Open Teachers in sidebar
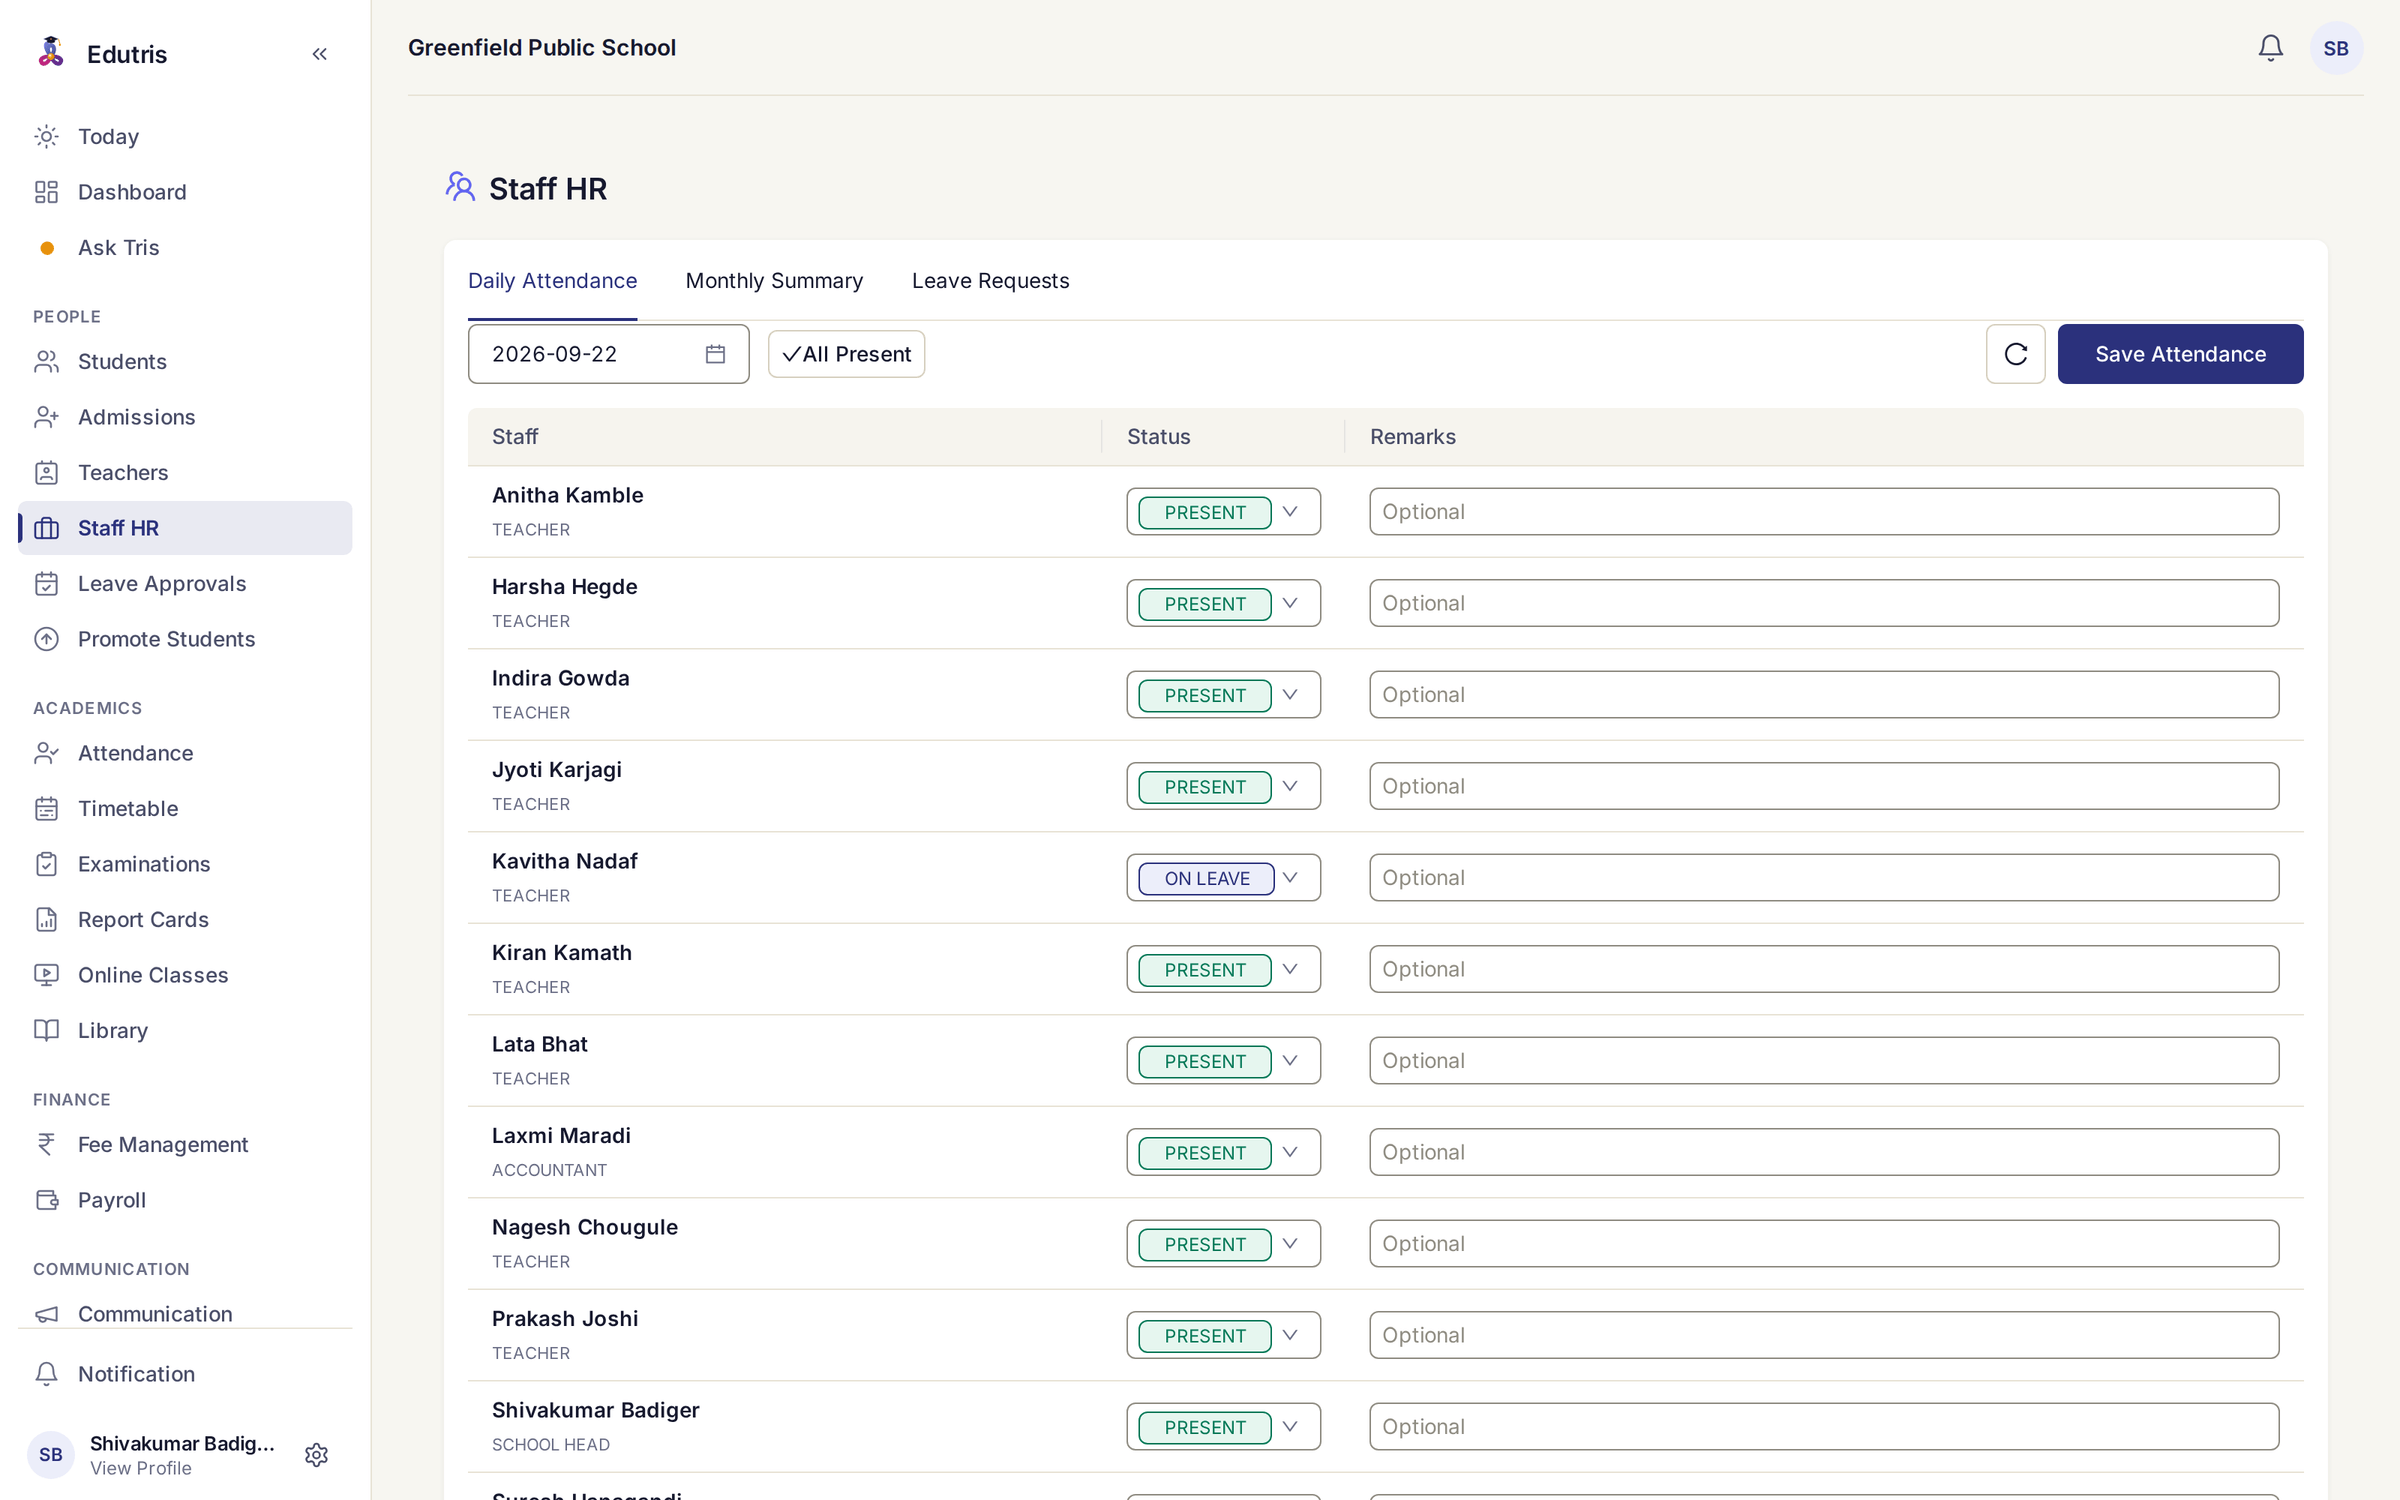Viewport: 2400px width, 1500px height. click(185, 472)
